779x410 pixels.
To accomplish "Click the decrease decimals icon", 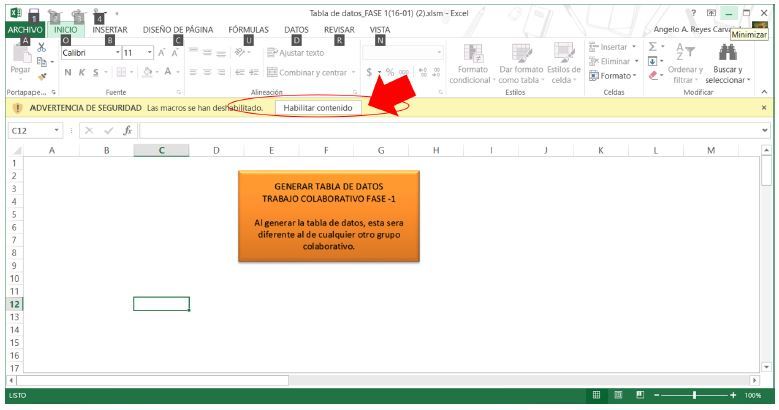I will pos(436,73).
